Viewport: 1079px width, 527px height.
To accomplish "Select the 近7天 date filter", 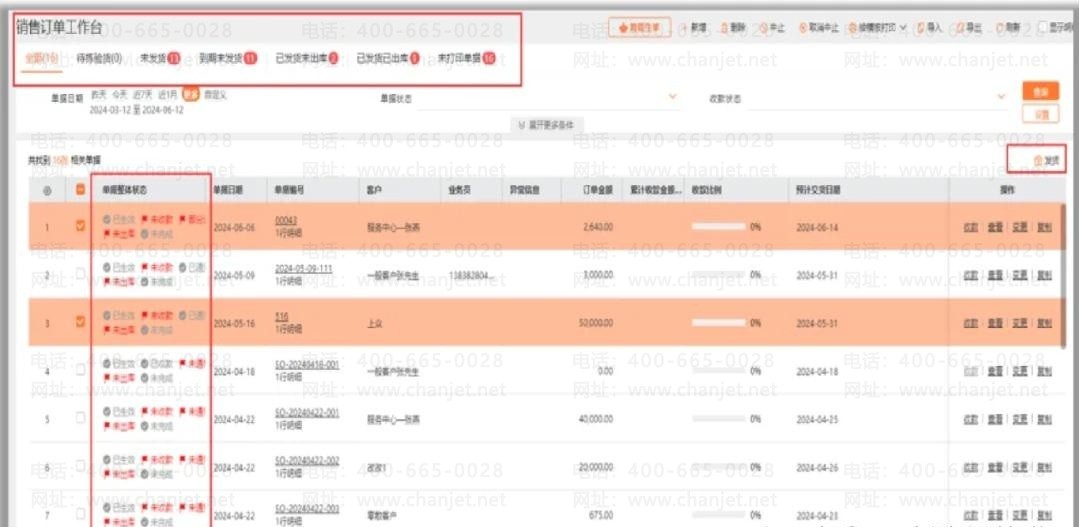I will [142, 96].
